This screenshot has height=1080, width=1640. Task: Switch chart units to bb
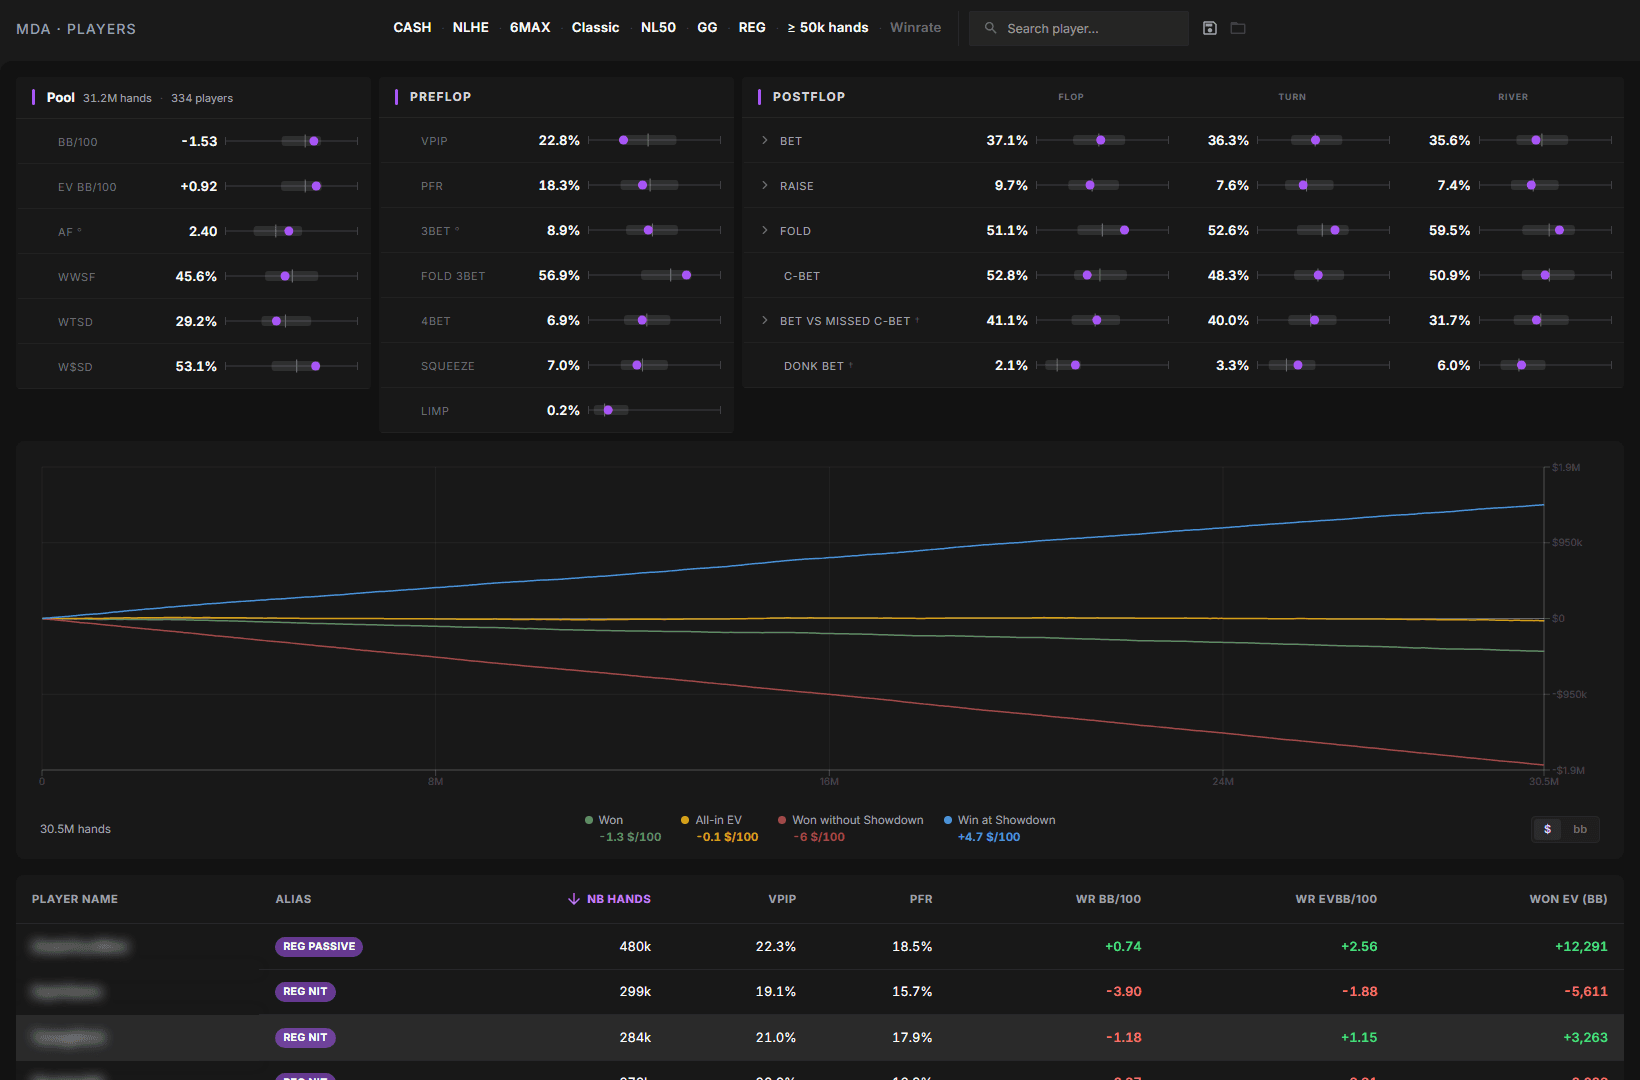(x=1580, y=829)
